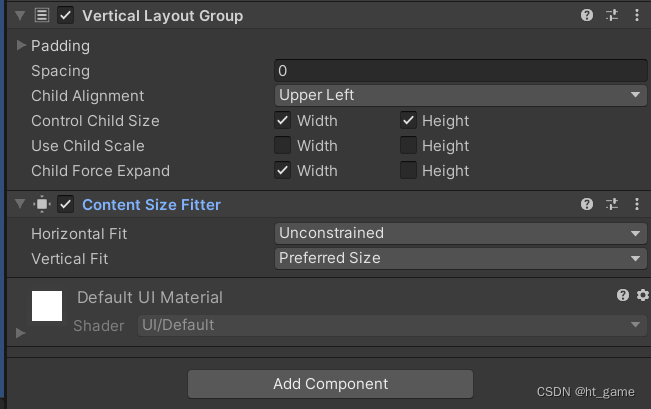651x409 pixels.
Task: Enable Child Force Expand Height
Action: (x=408, y=171)
